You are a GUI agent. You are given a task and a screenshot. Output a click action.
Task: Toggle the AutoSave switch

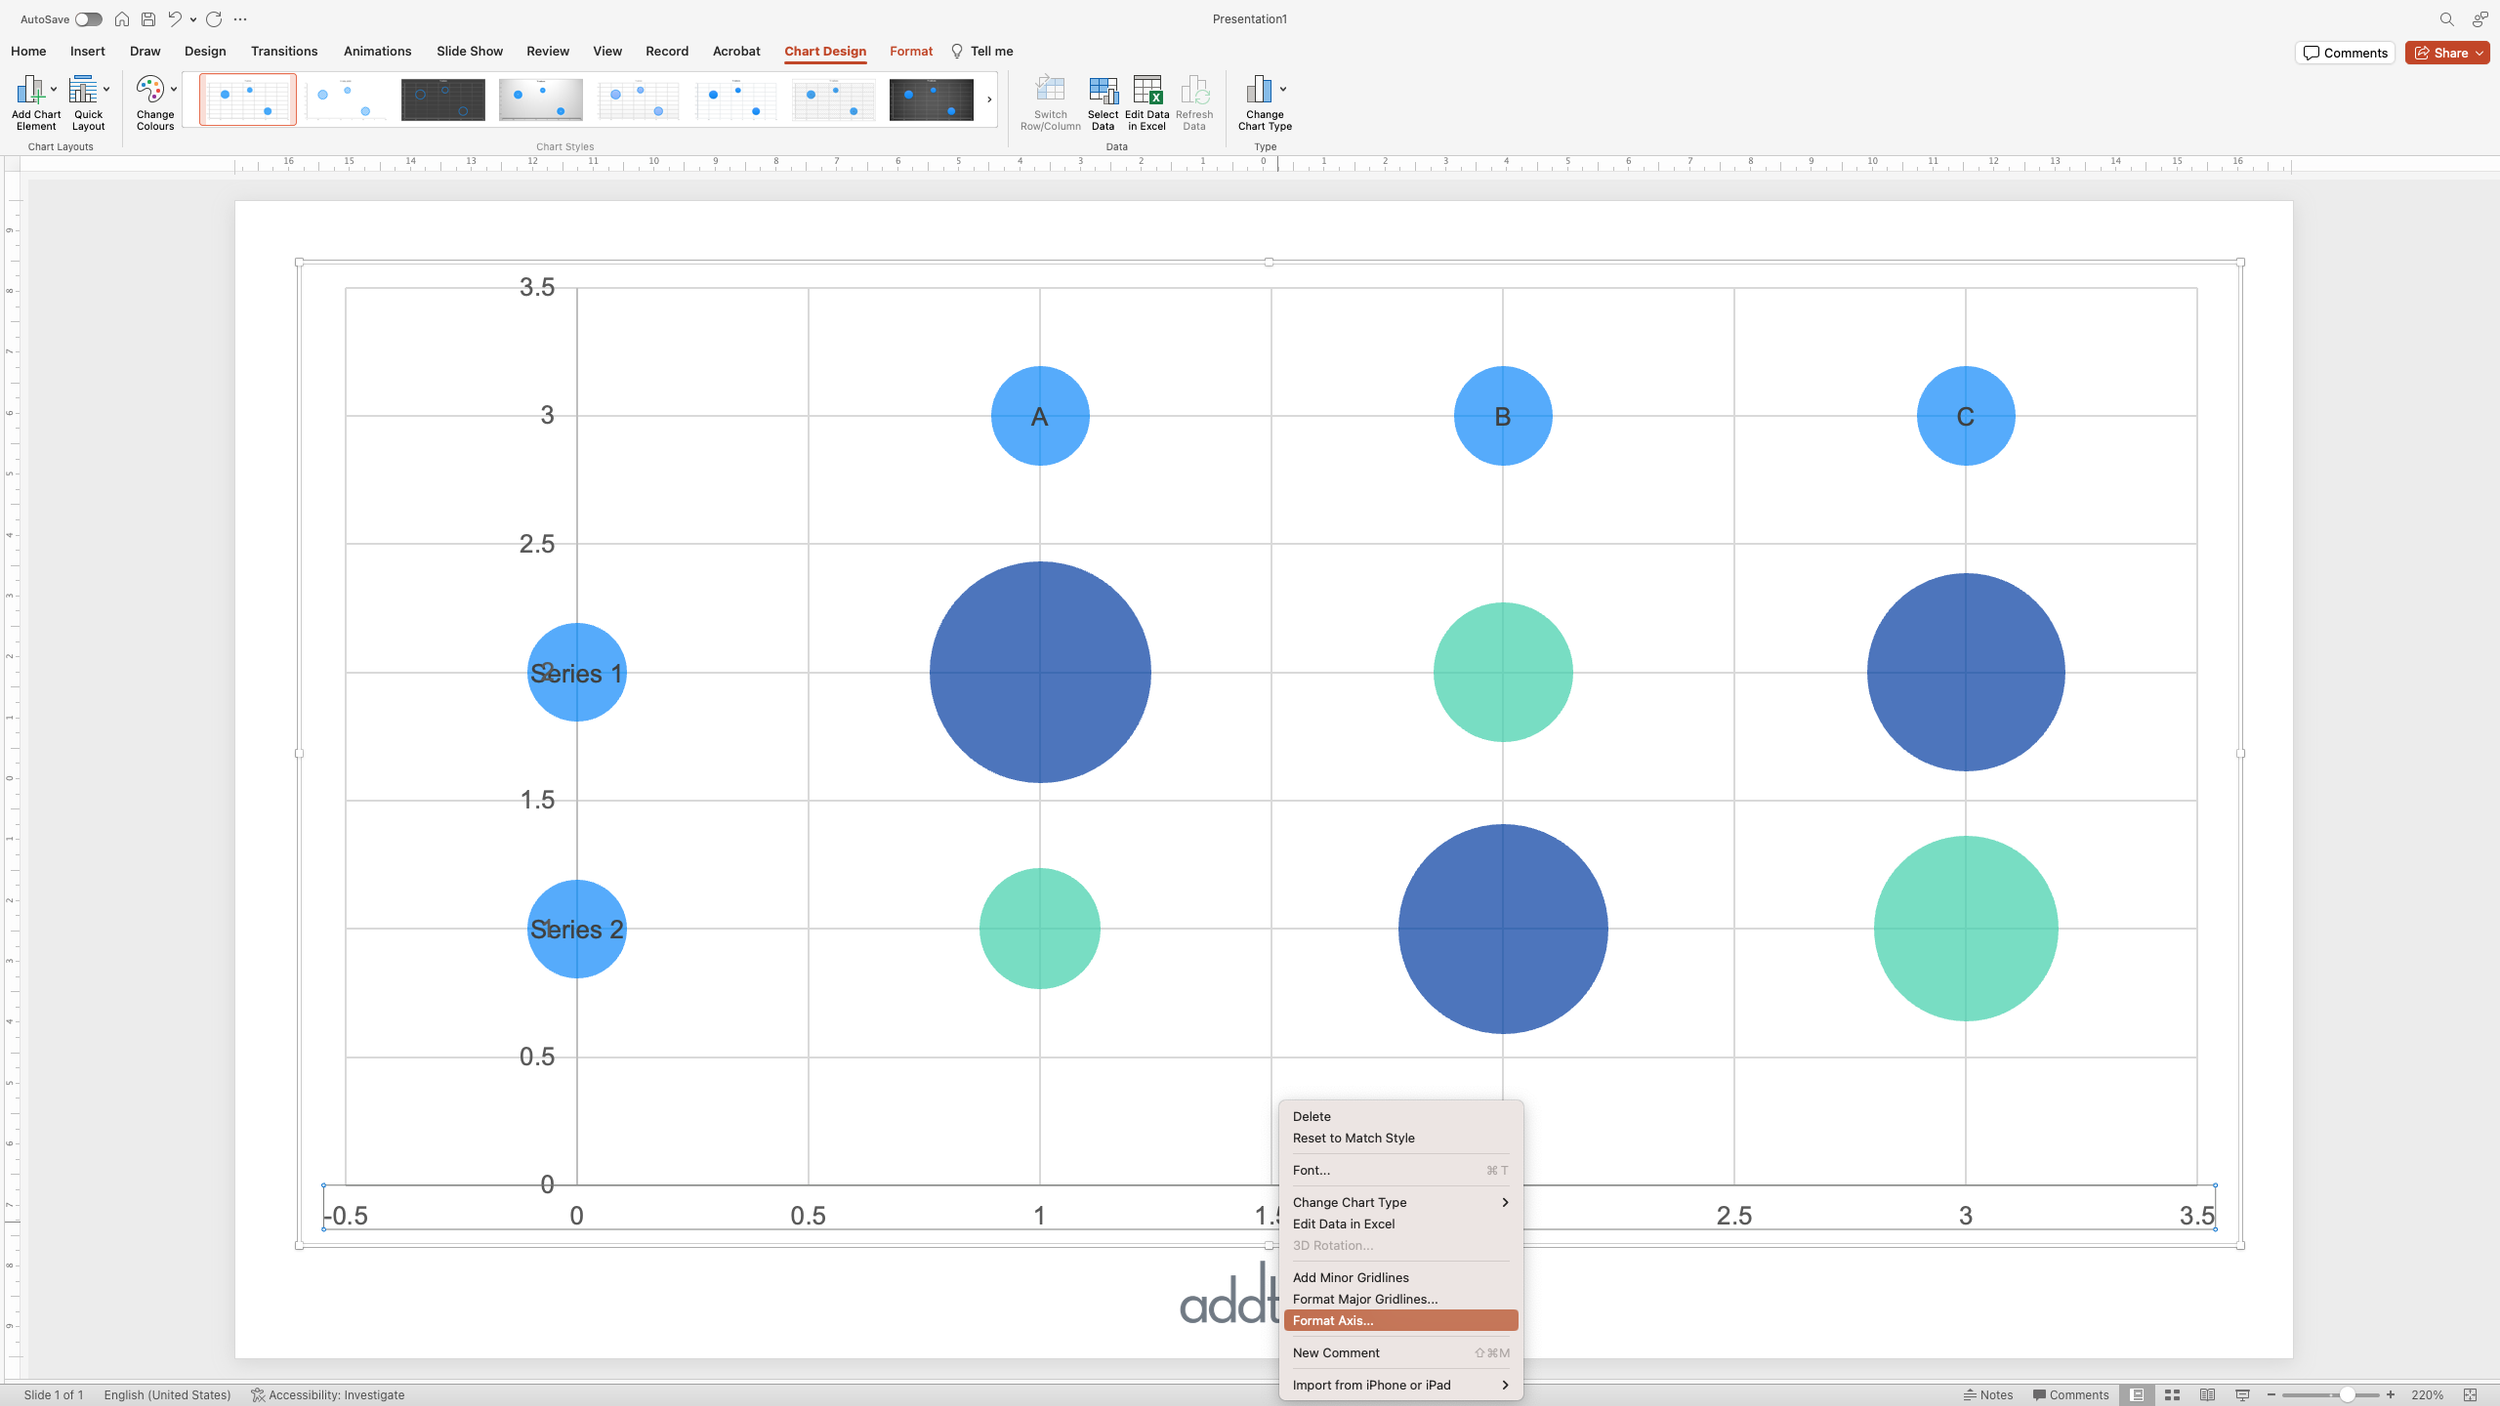[x=88, y=19]
